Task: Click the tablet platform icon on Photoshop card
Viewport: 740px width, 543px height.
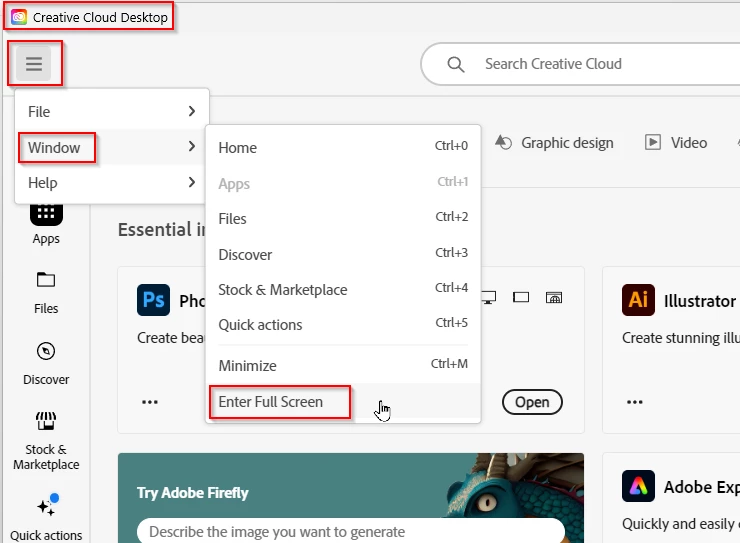Action: click(x=521, y=297)
